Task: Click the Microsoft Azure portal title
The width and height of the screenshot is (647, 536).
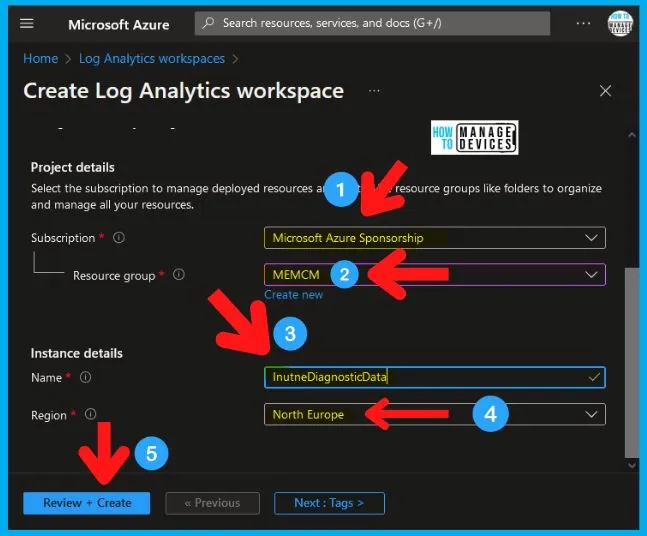Action: tap(119, 25)
